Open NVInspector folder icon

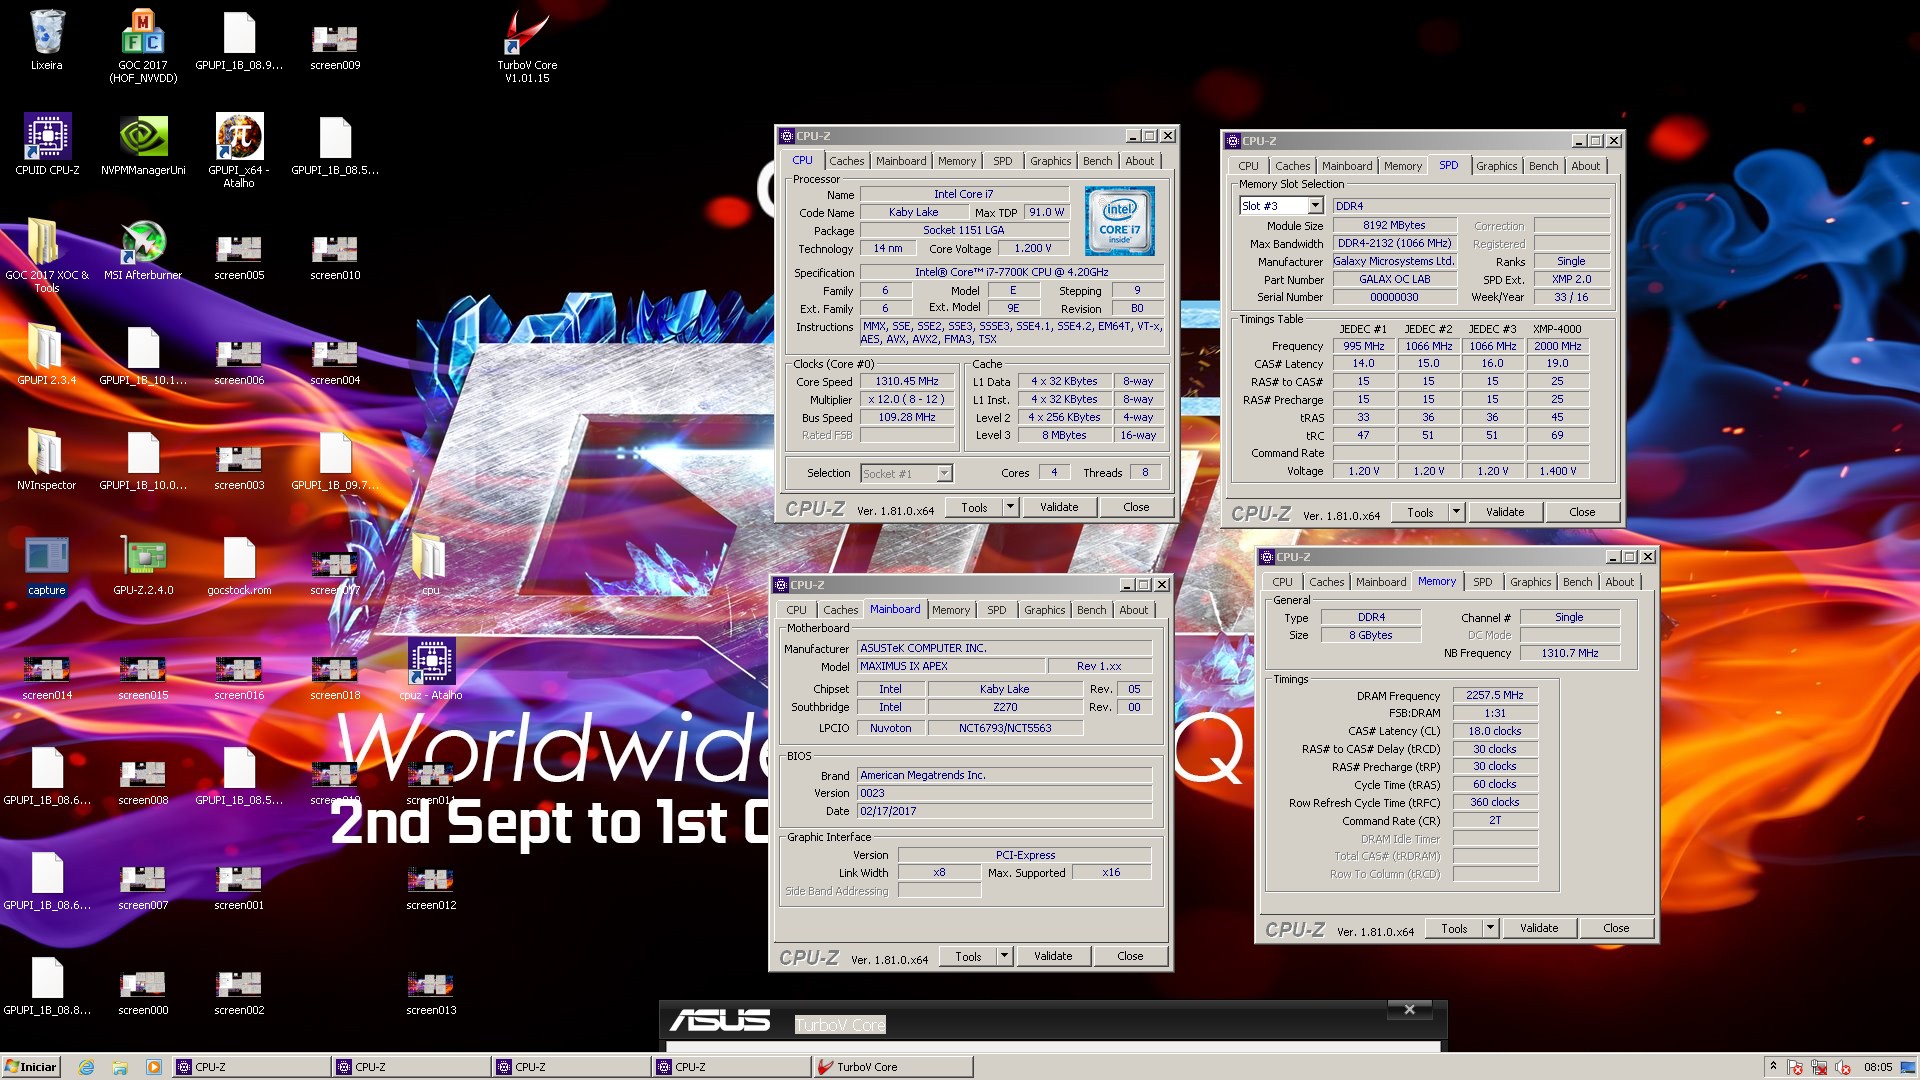(47, 460)
